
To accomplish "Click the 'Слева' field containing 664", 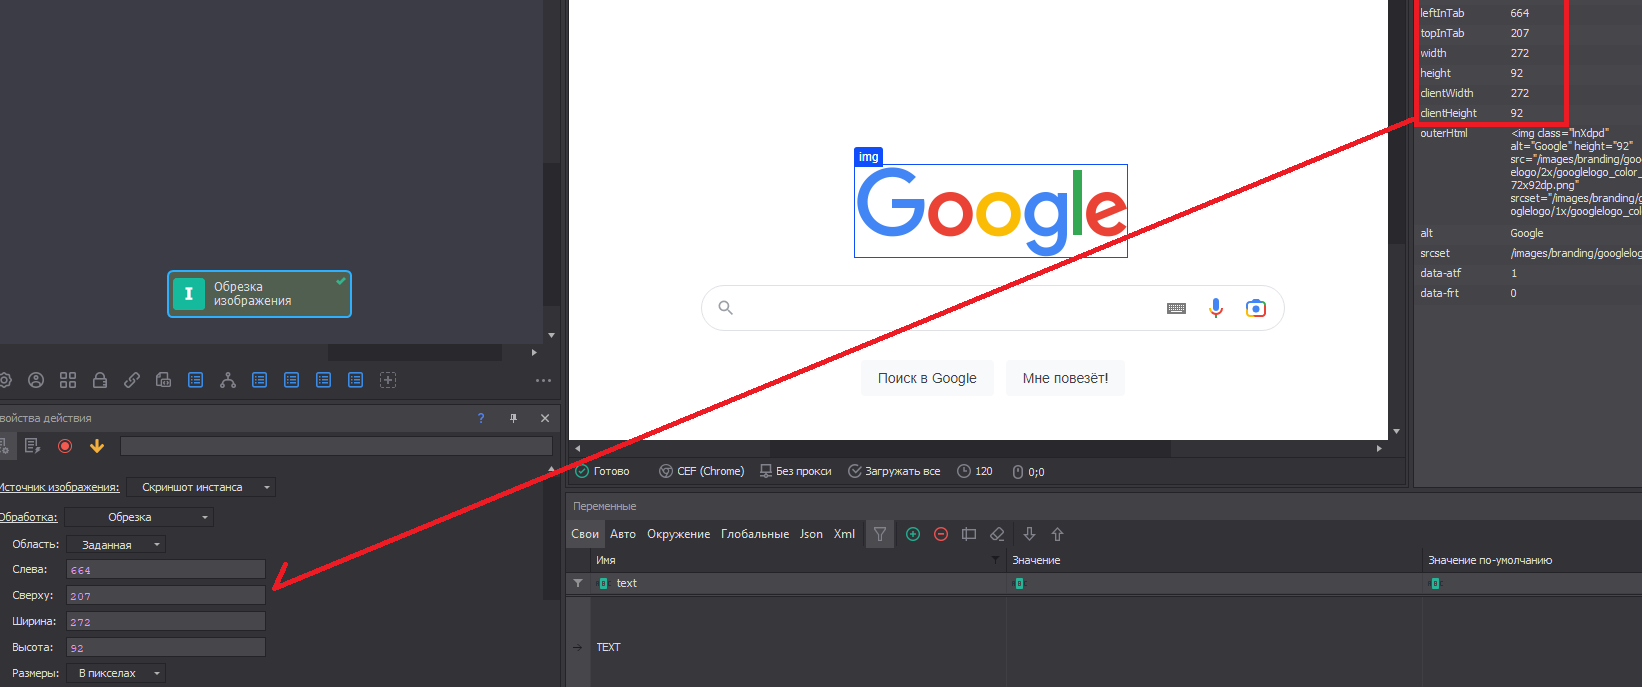I will tap(166, 569).
